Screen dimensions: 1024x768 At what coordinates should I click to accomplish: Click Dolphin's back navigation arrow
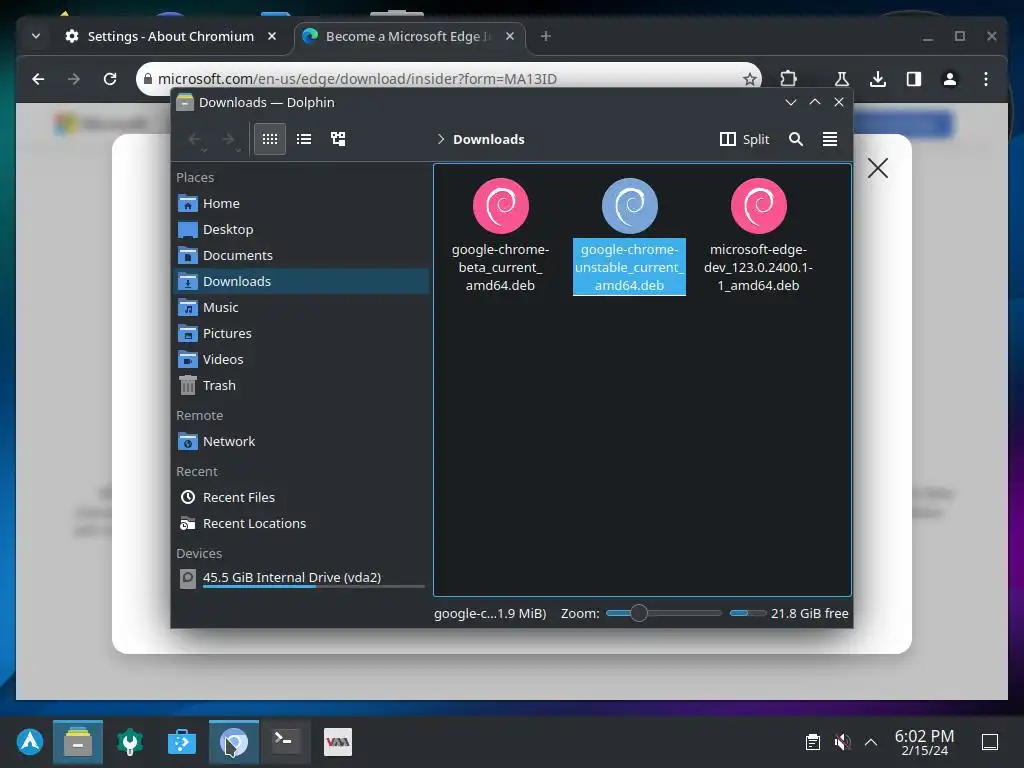click(195, 139)
